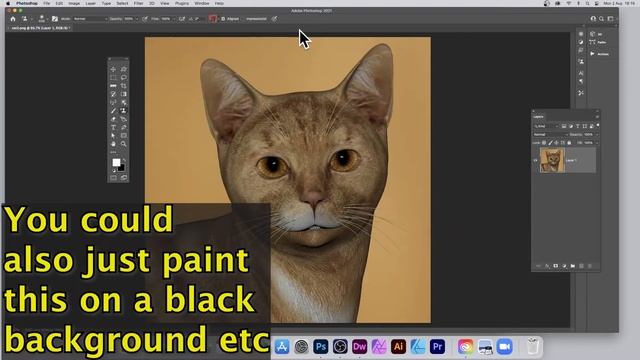Open the Image menu
The width and height of the screenshot is (640, 360).
tap(74, 3)
